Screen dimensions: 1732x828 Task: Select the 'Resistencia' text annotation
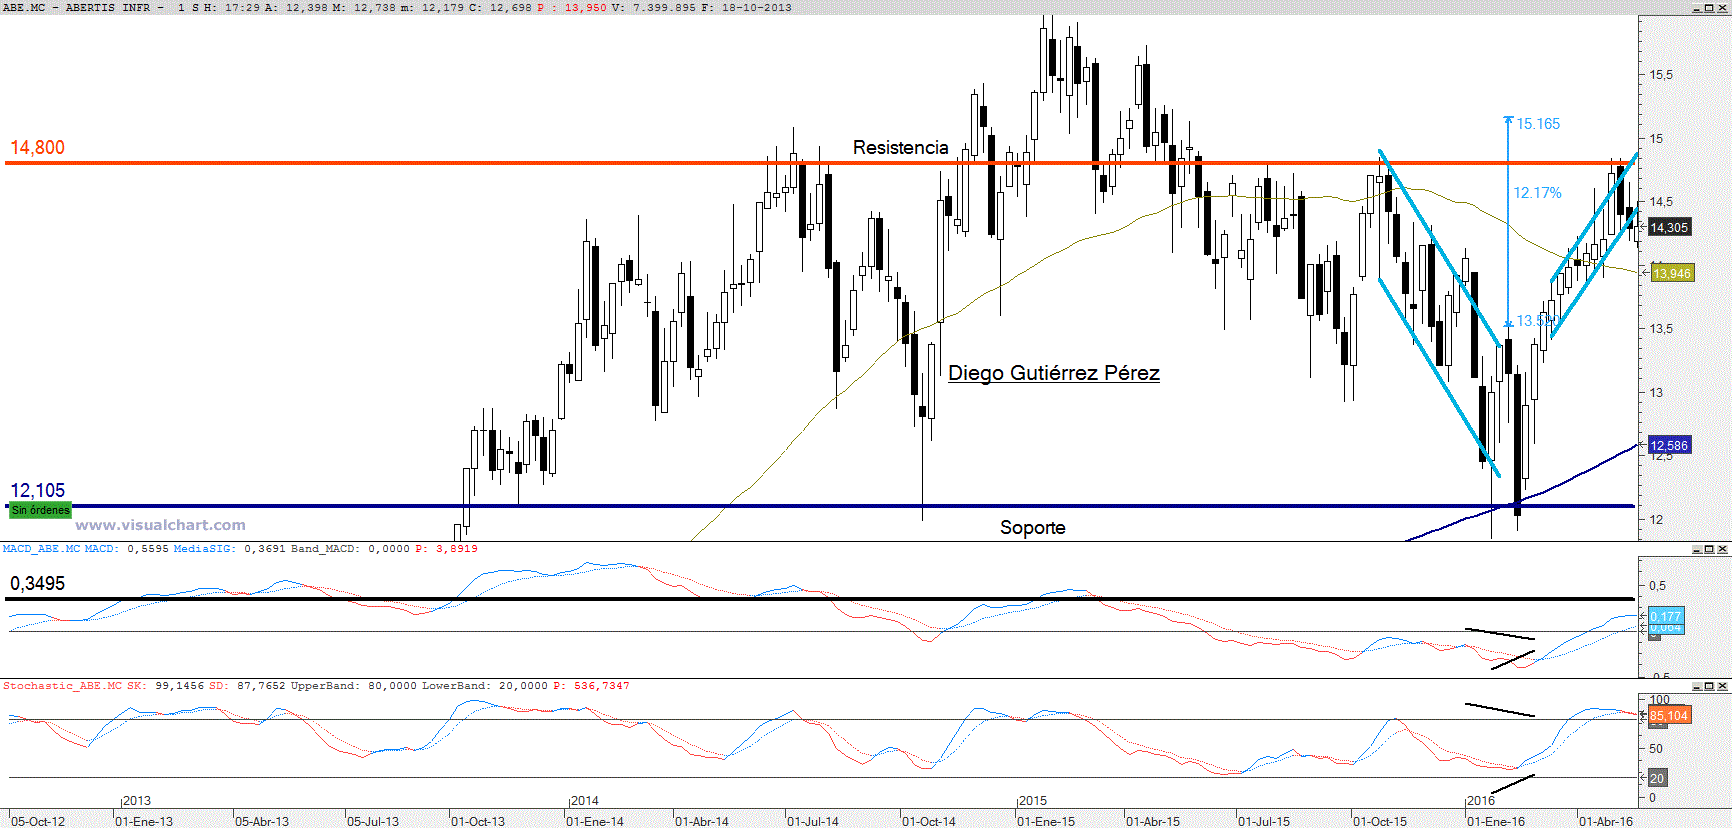900,147
